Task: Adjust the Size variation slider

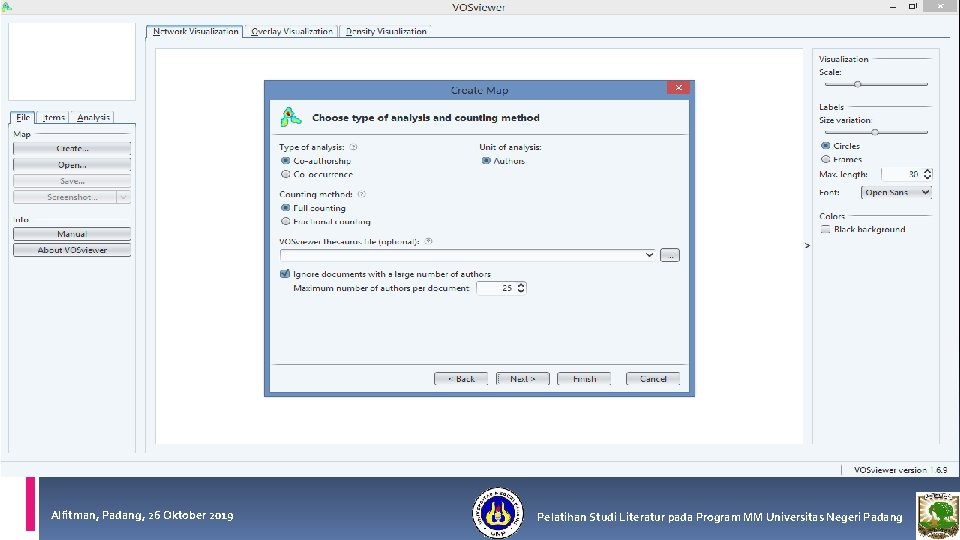Action: pyautogui.click(x=875, y=132)
